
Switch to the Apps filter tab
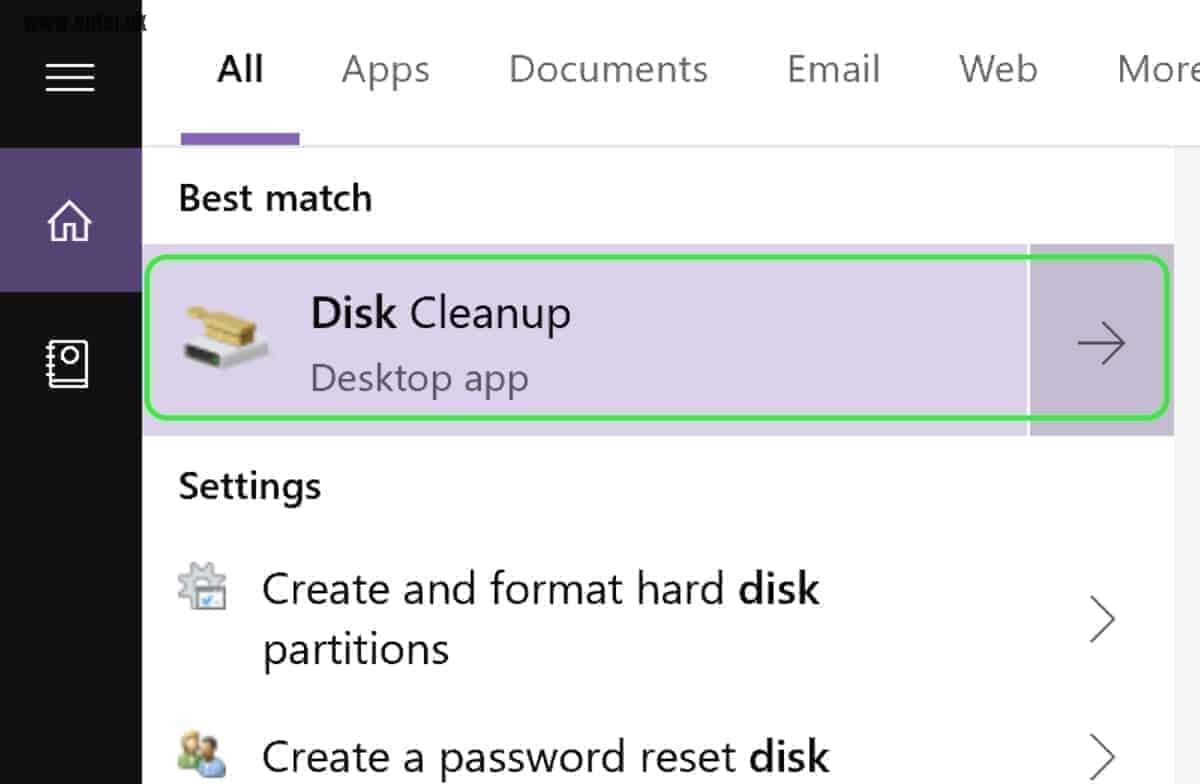coord(386,70)
